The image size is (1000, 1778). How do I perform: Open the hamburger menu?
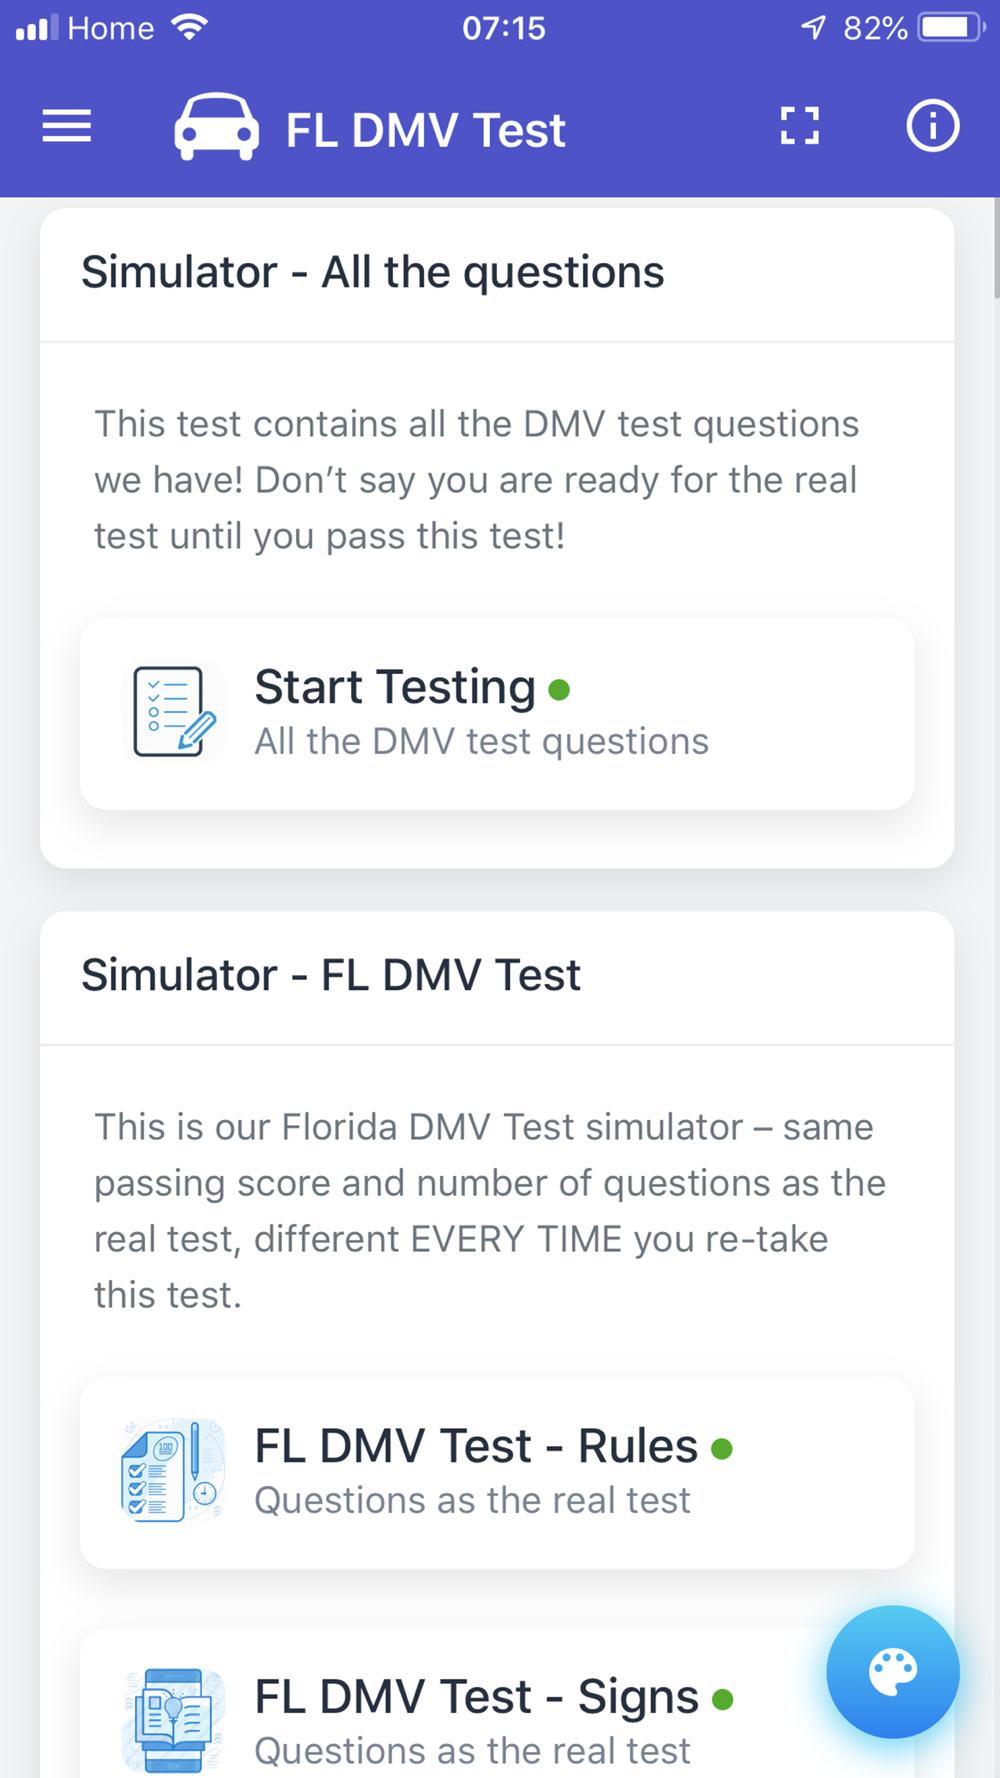[x=67, y=127]
